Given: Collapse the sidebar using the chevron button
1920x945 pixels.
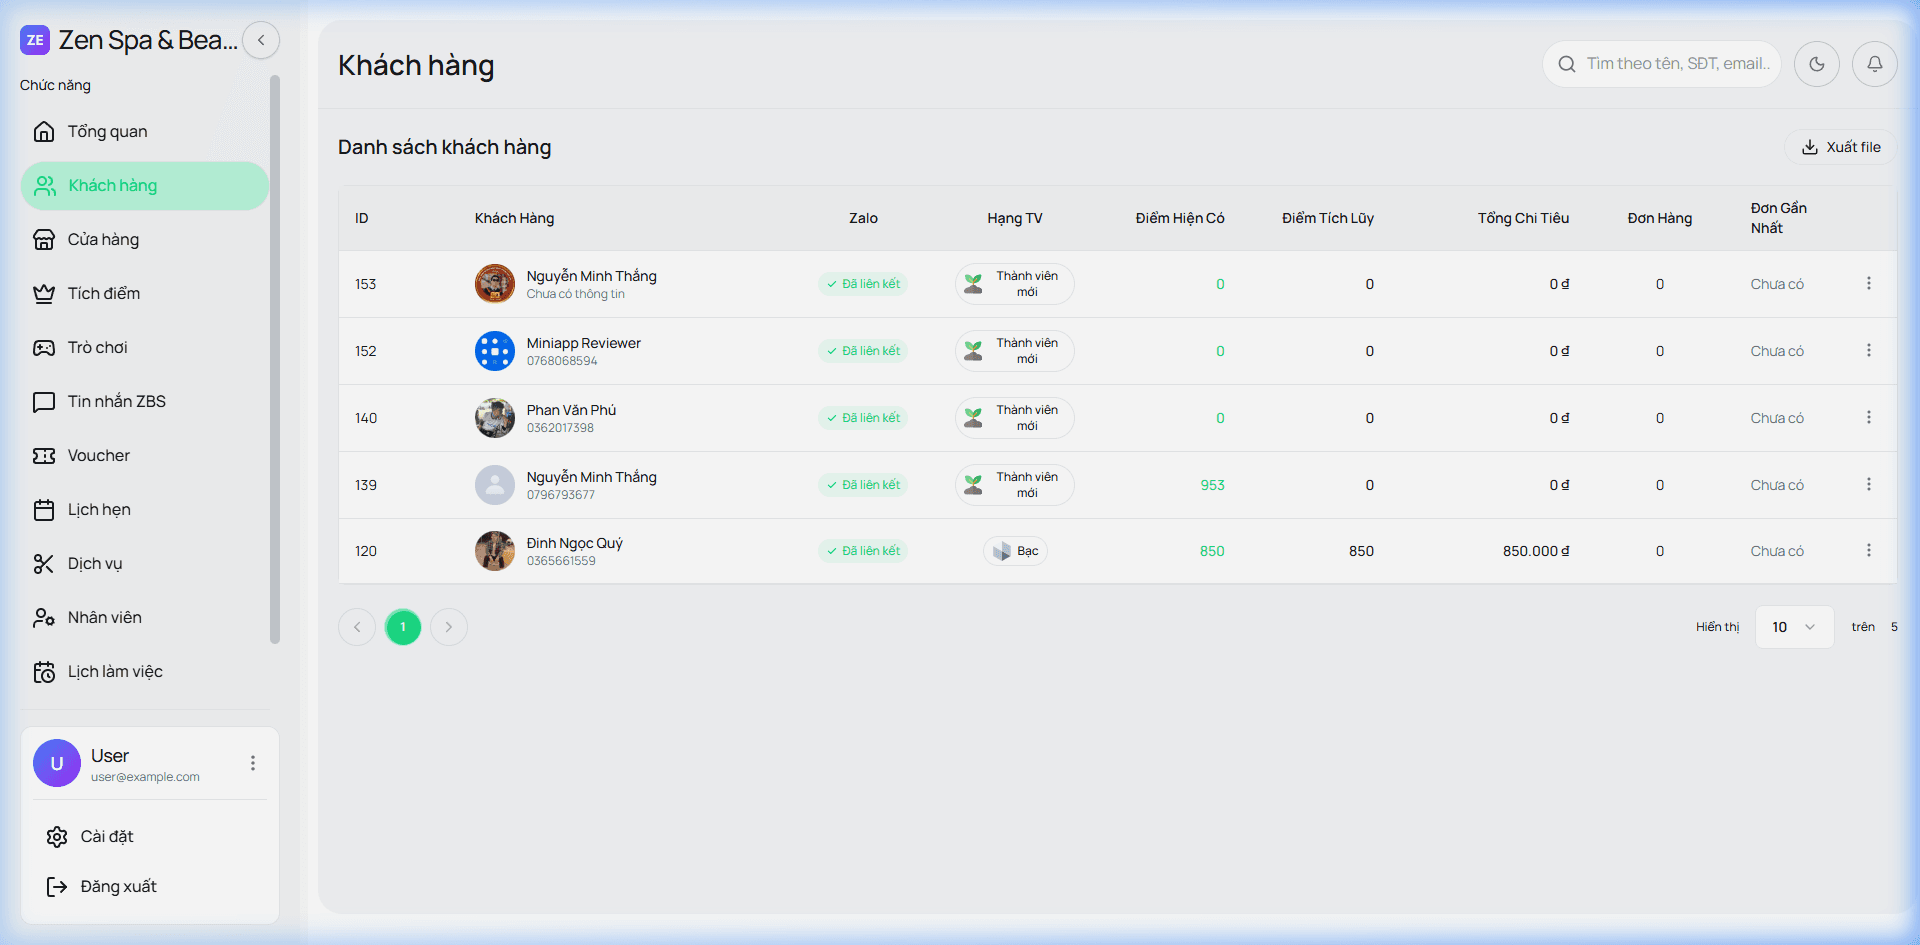Looking at the screenshot, I should [261, 41].
